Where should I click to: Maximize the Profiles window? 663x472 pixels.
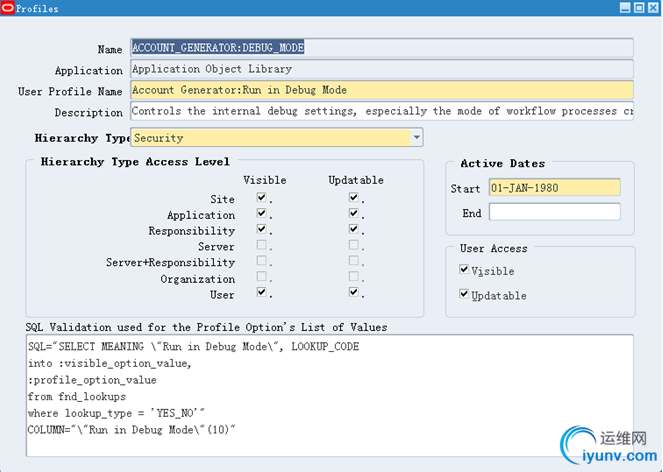(x=638, y=8)
